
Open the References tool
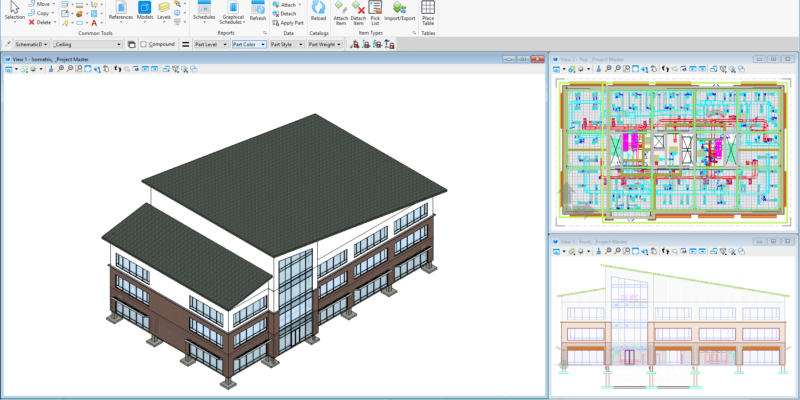coord(121,11)
